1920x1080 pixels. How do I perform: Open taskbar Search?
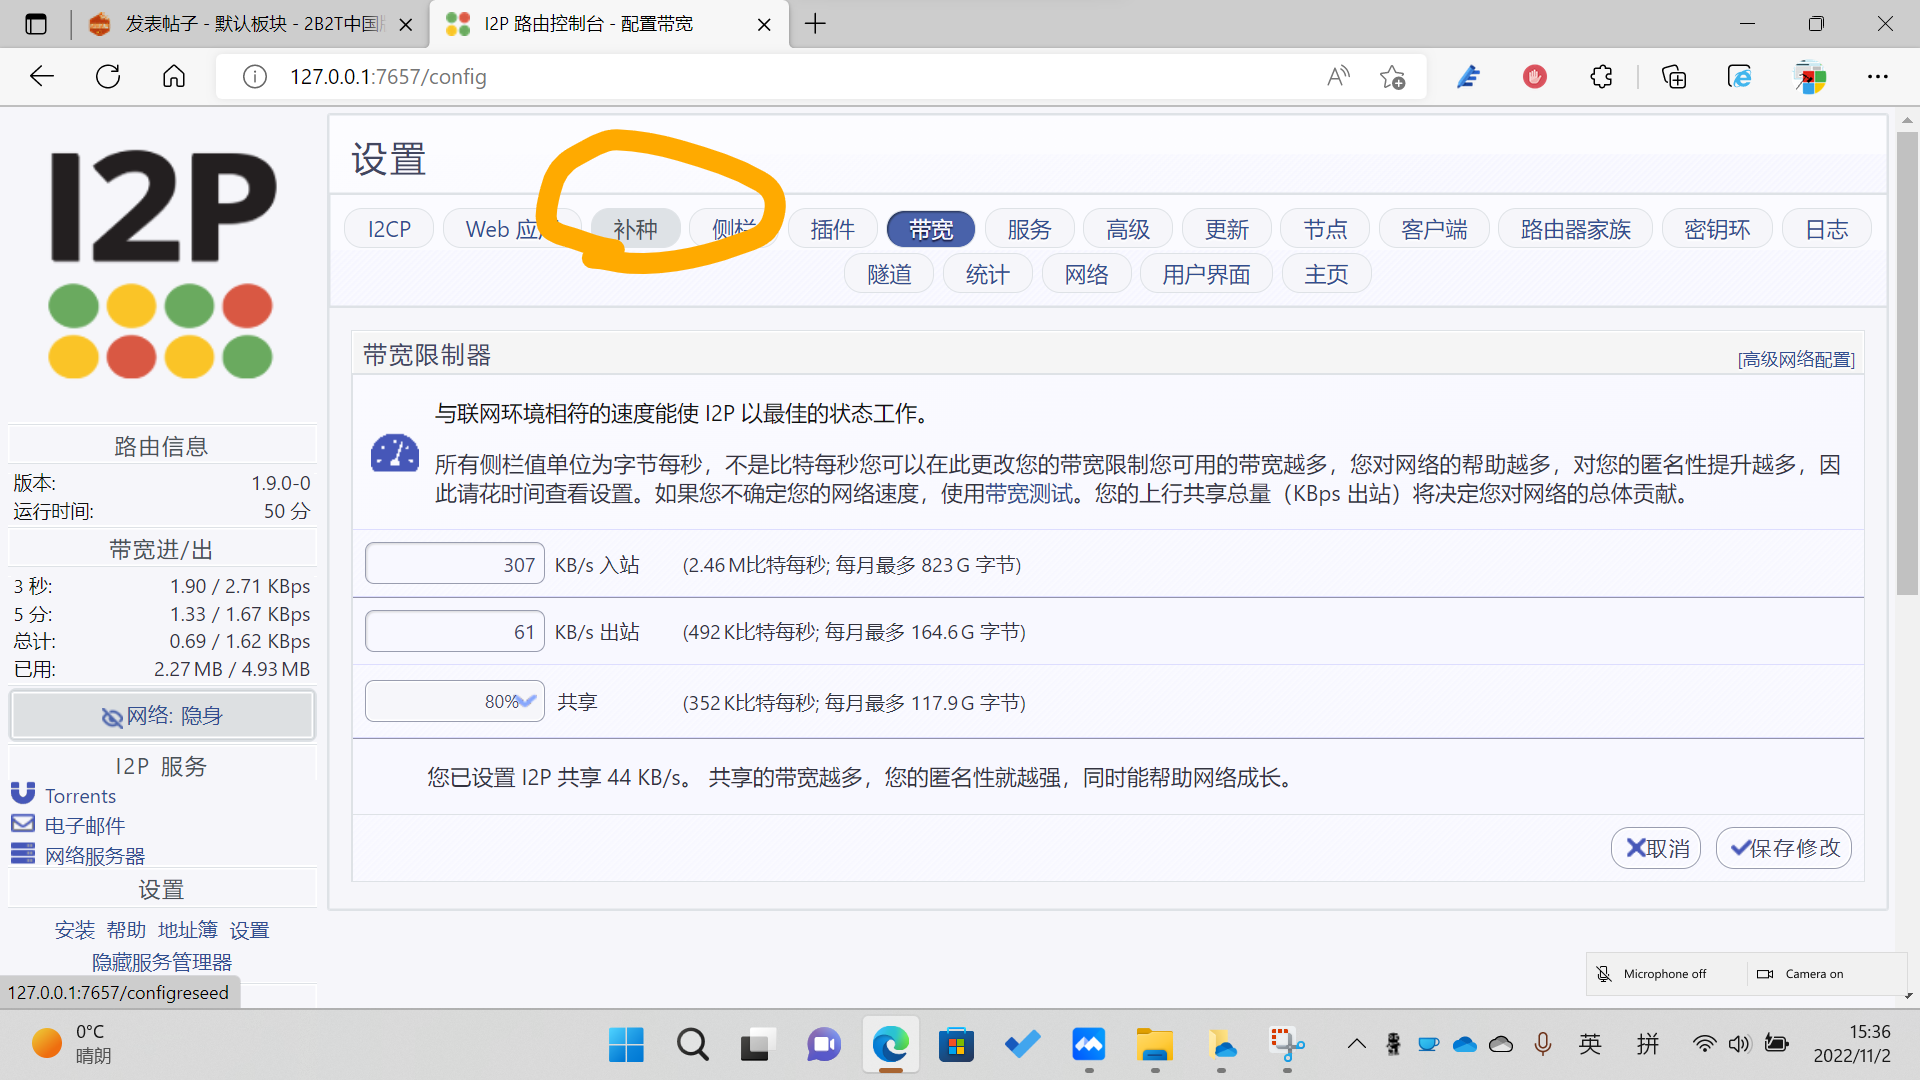[692, 1045]
